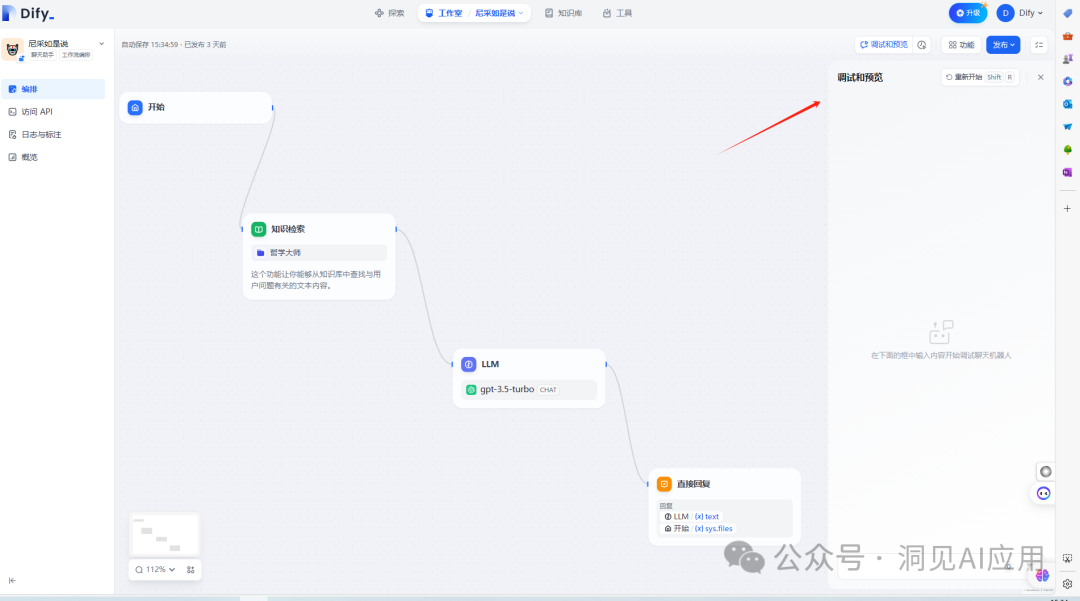This screenshot has height=601, width=1080.
Task: Click the Start node home icon
Action: [x=135, y=107]
